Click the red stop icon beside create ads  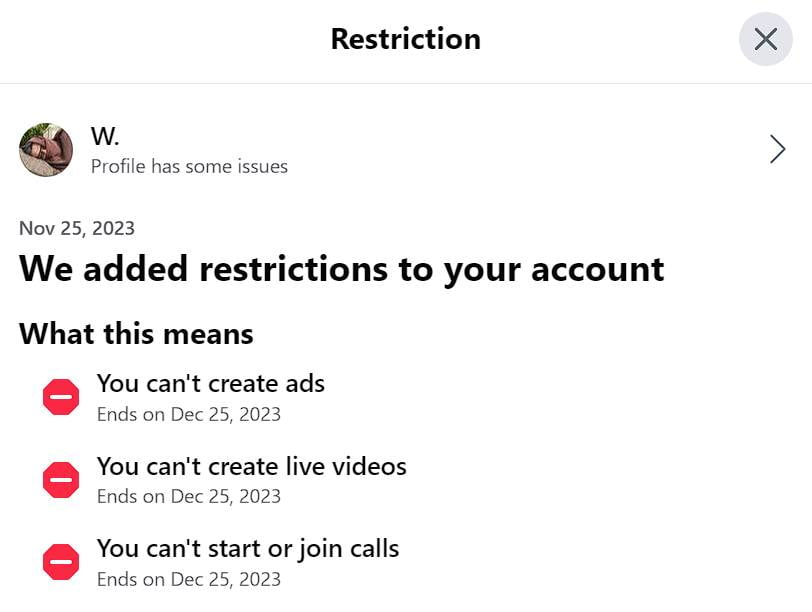coord(61,397)
